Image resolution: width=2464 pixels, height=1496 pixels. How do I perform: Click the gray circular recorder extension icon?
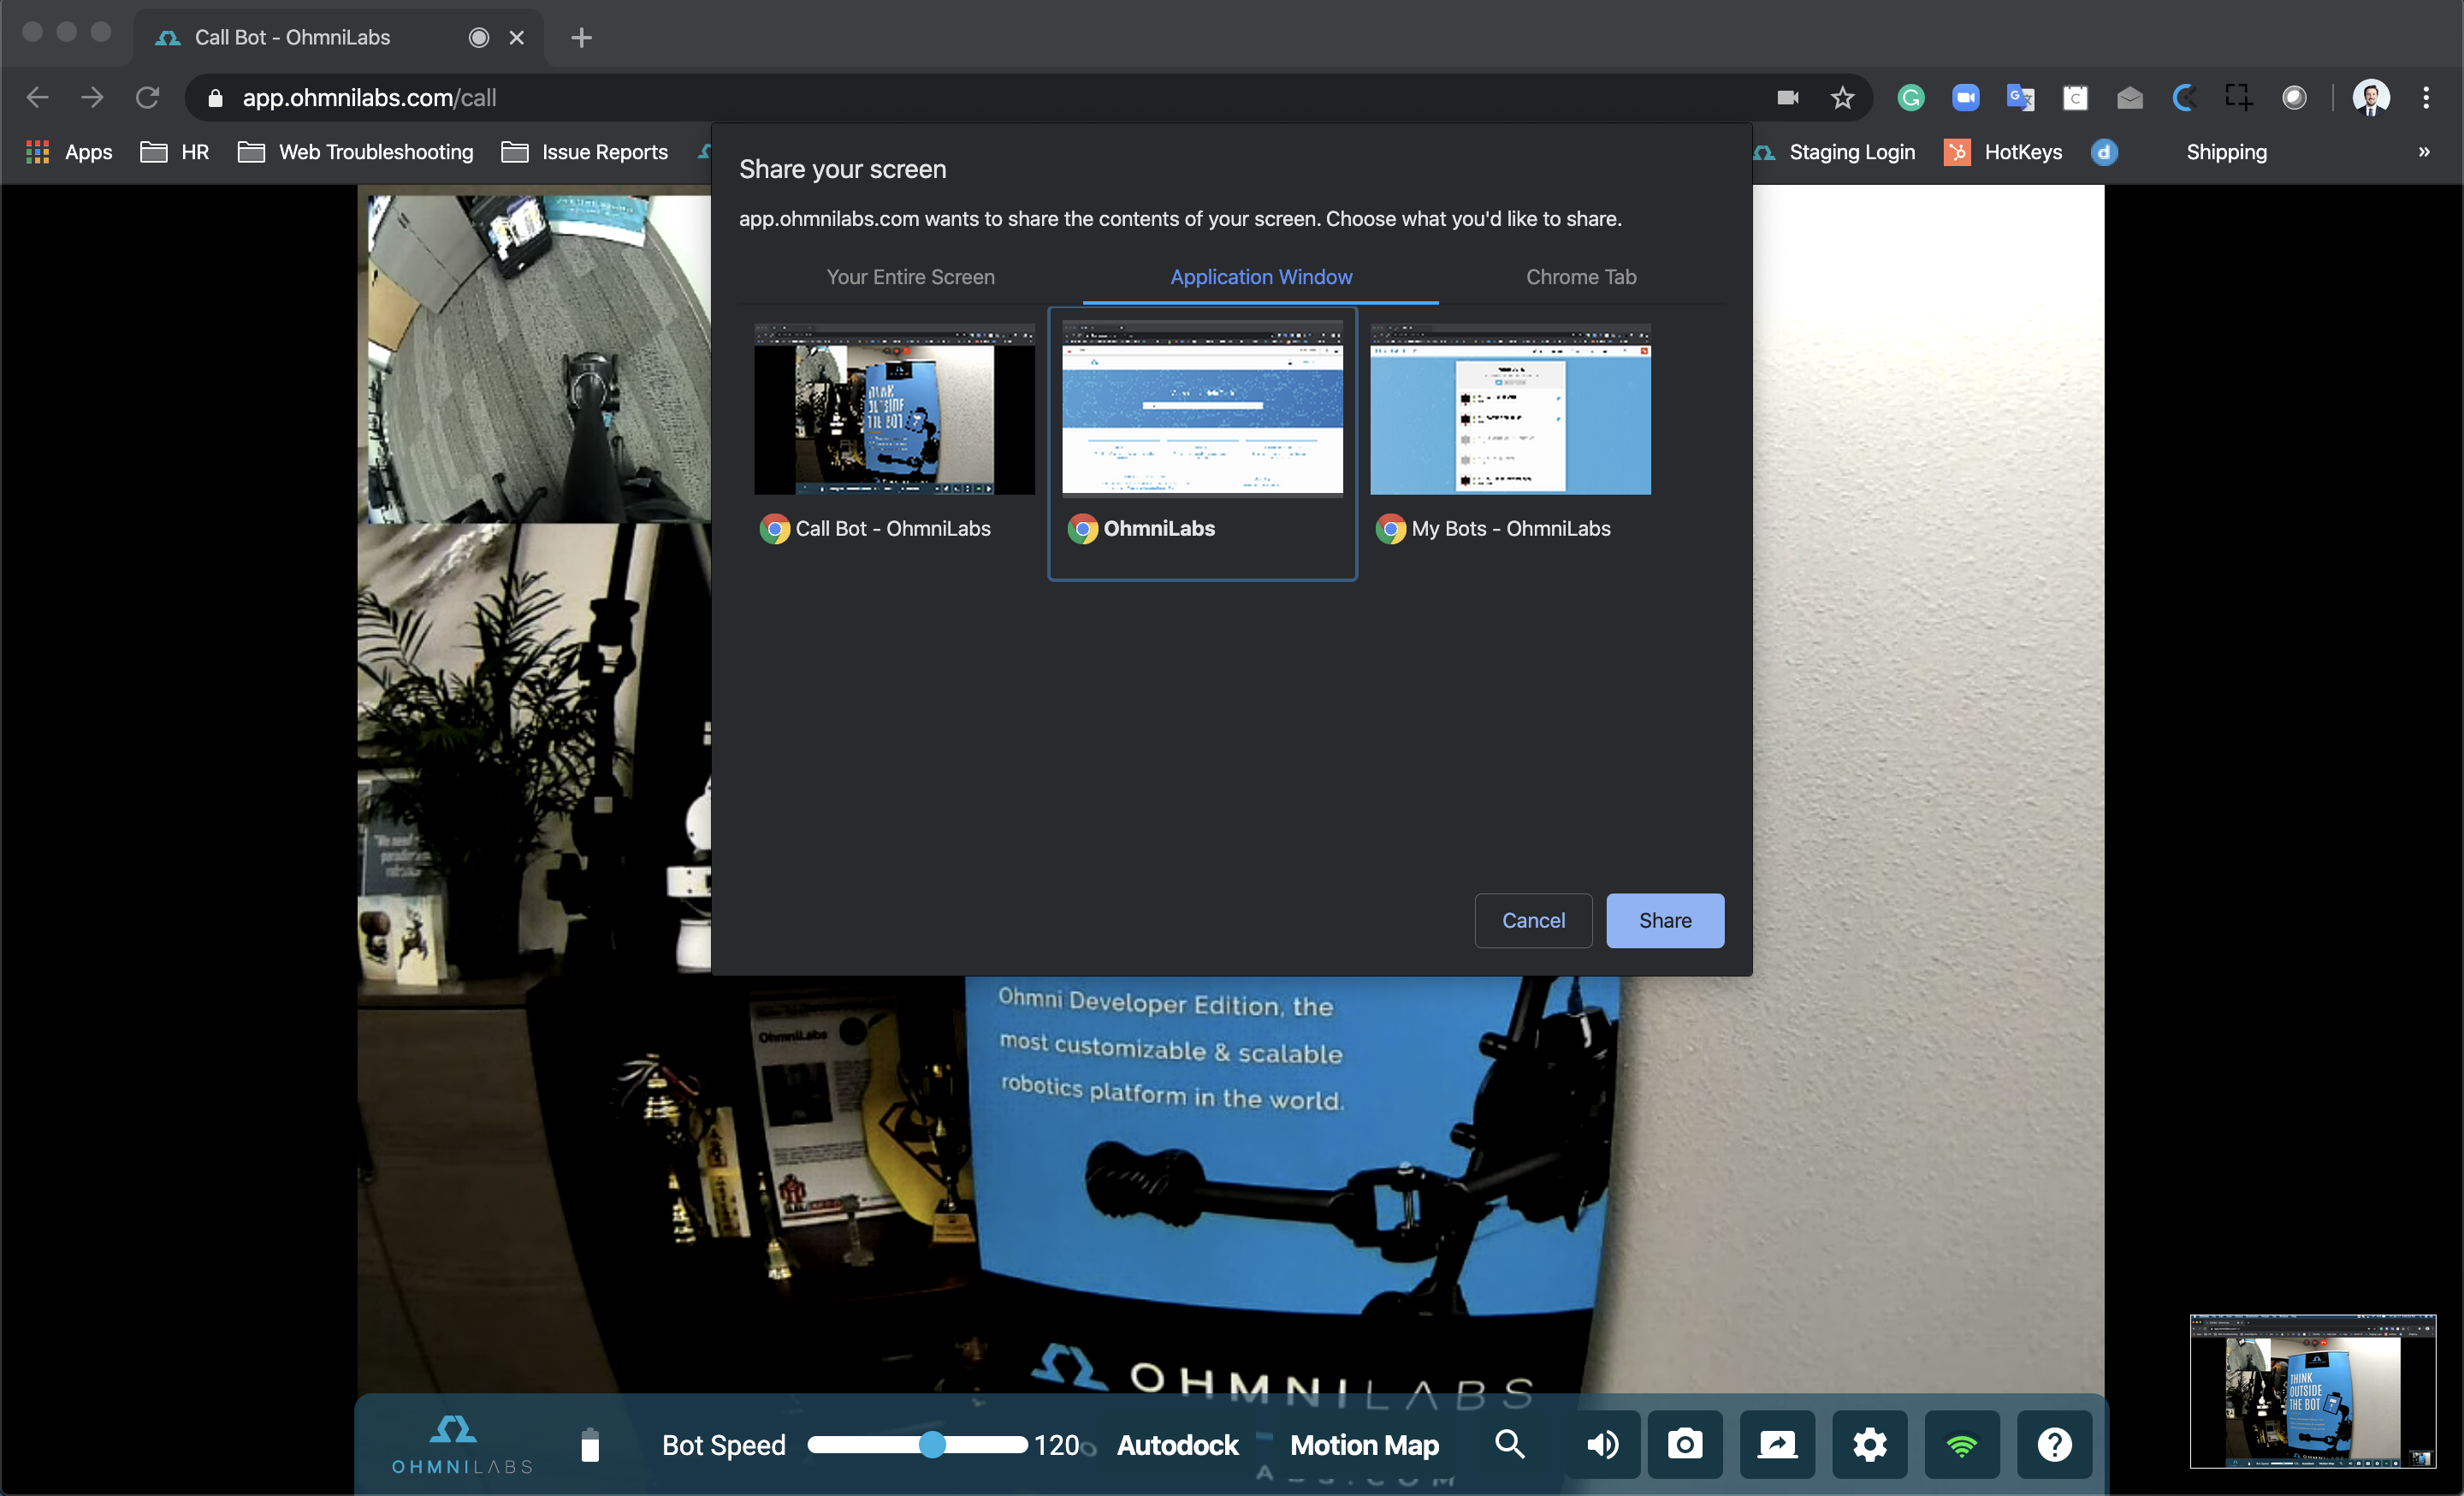[x=2294, y=97]
